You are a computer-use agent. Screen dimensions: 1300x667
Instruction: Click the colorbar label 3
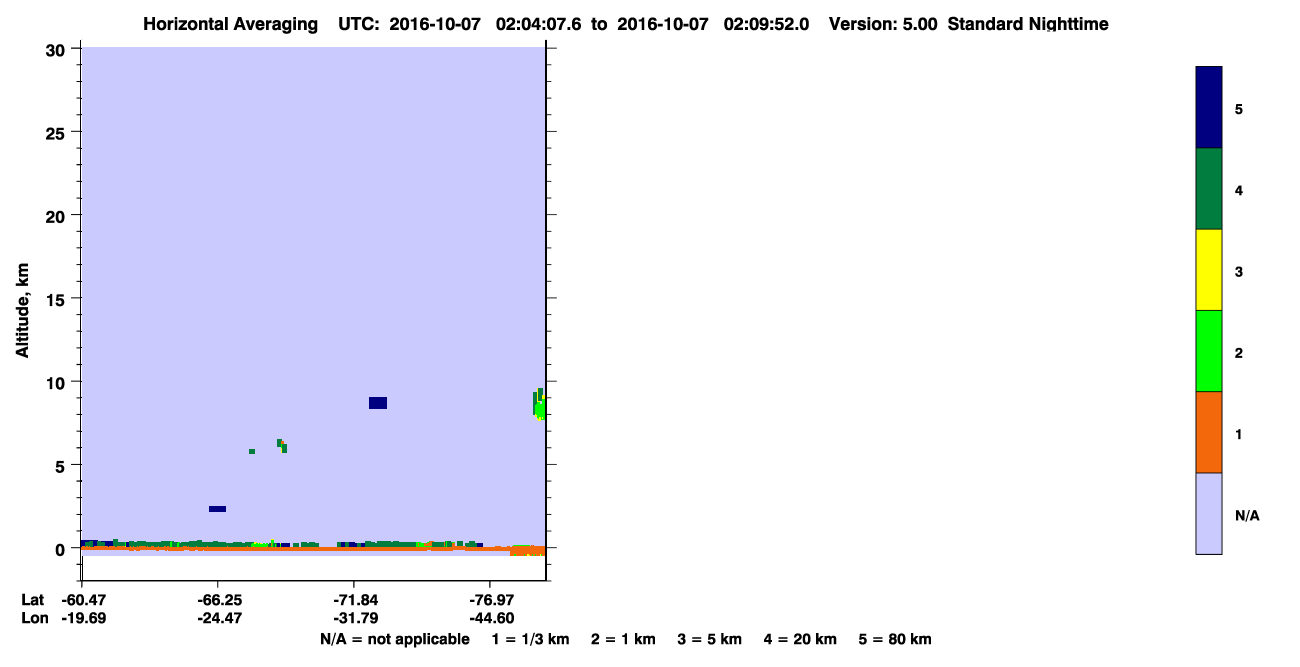pyautogui.click(x=1238, y=271)
